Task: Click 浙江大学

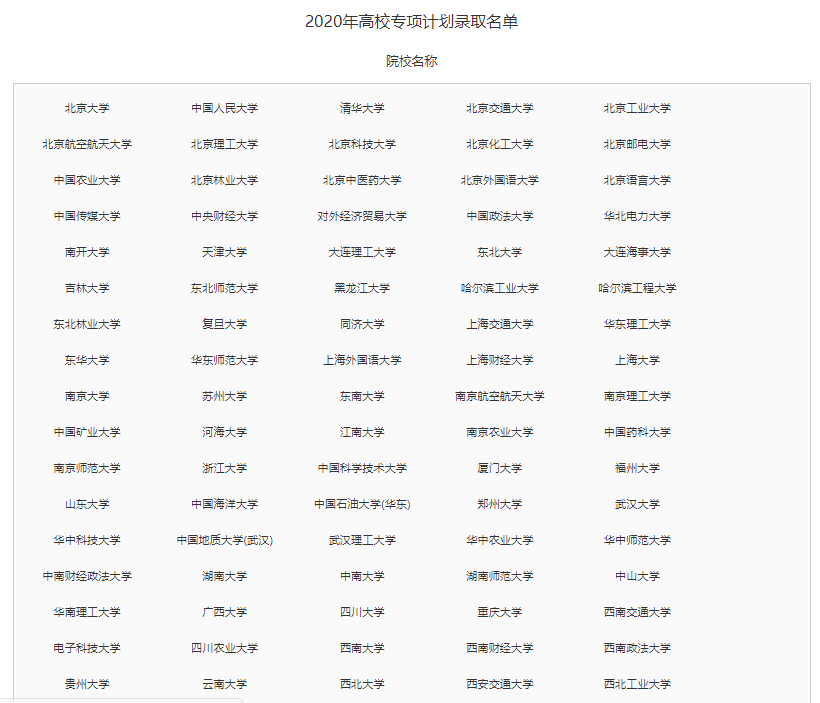Action: coord(224,468)
